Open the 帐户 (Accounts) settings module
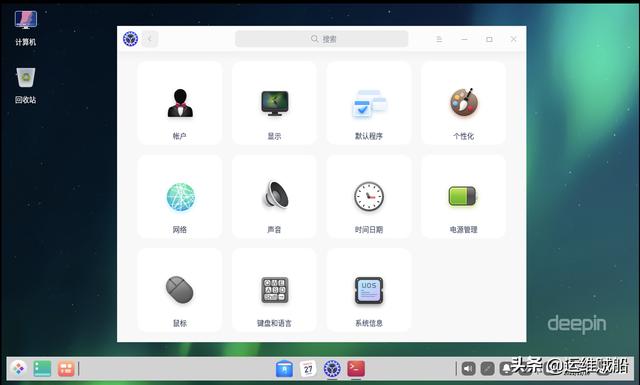This screenshot has width=640, height=385. coord(180,103)
